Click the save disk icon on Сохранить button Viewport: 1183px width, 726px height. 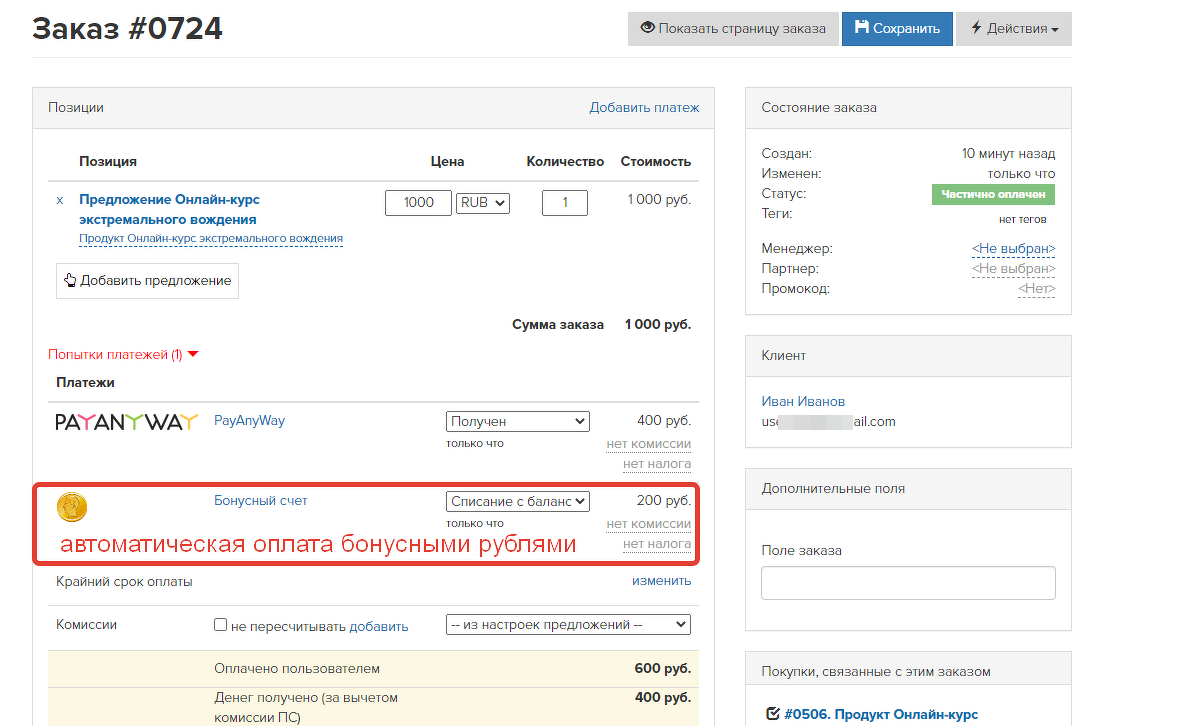point(862,28)
